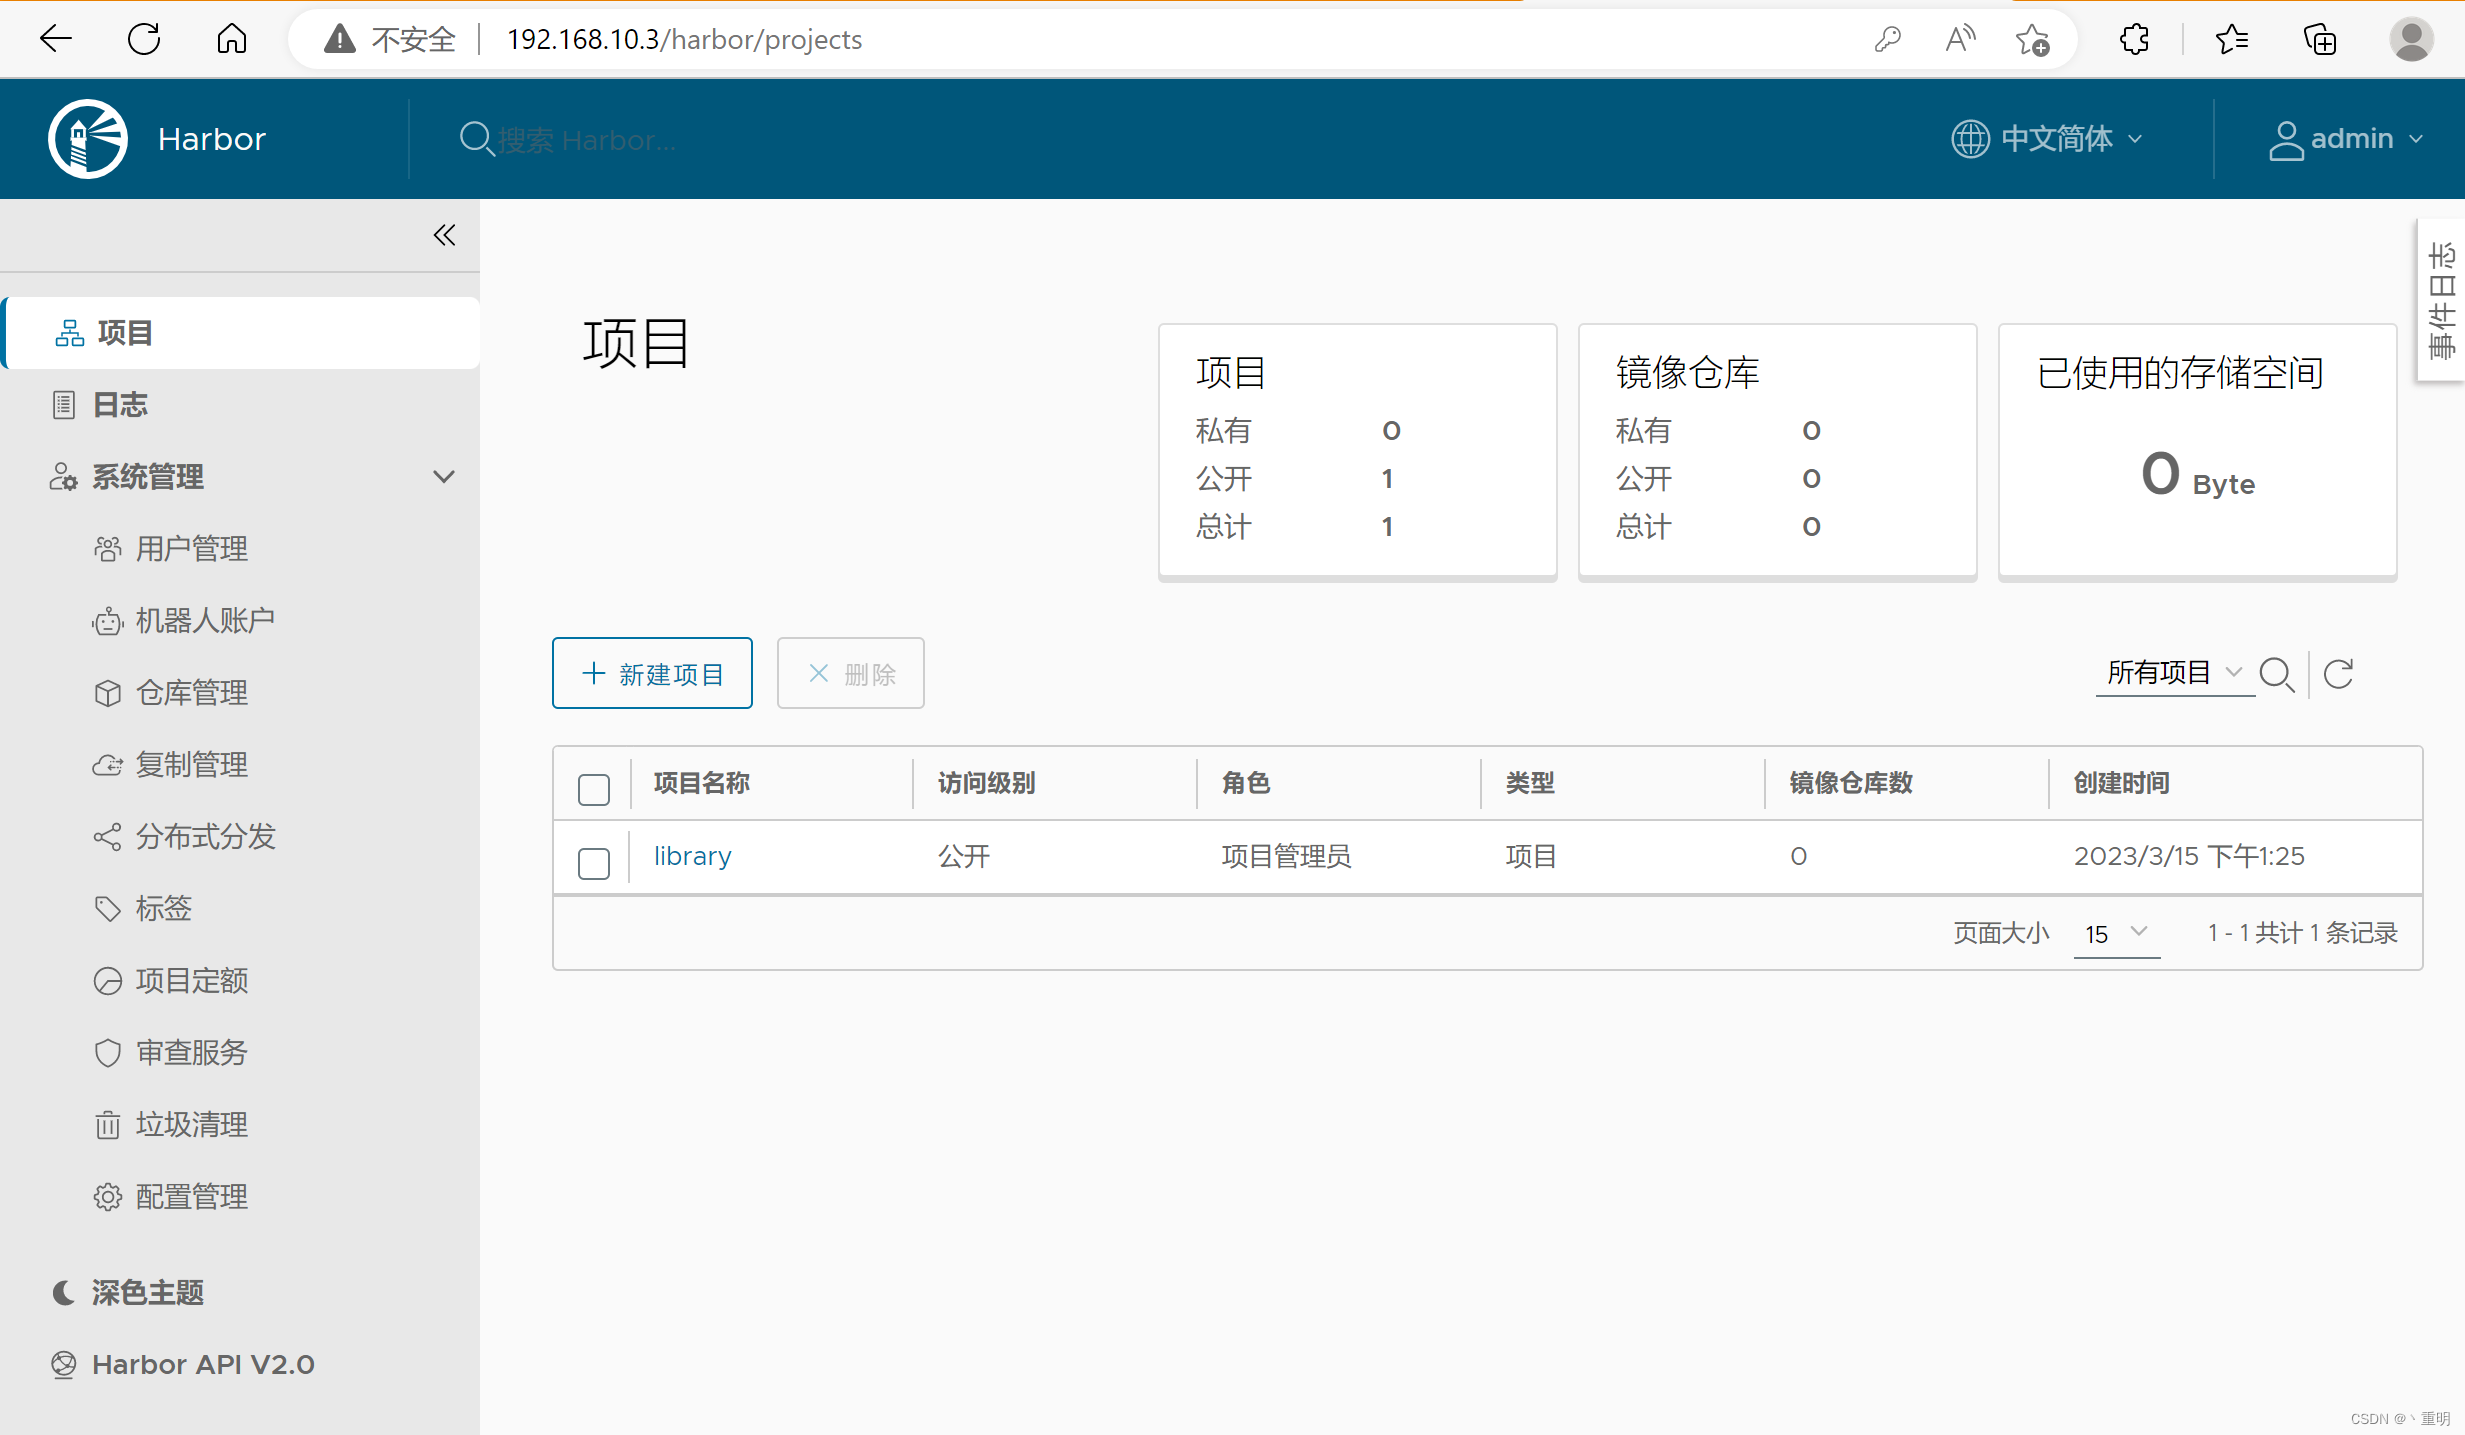This screenshot has height=1435, width=2465.
Task: Click the Harbor title text in the header
Action: tap(212, 139)
